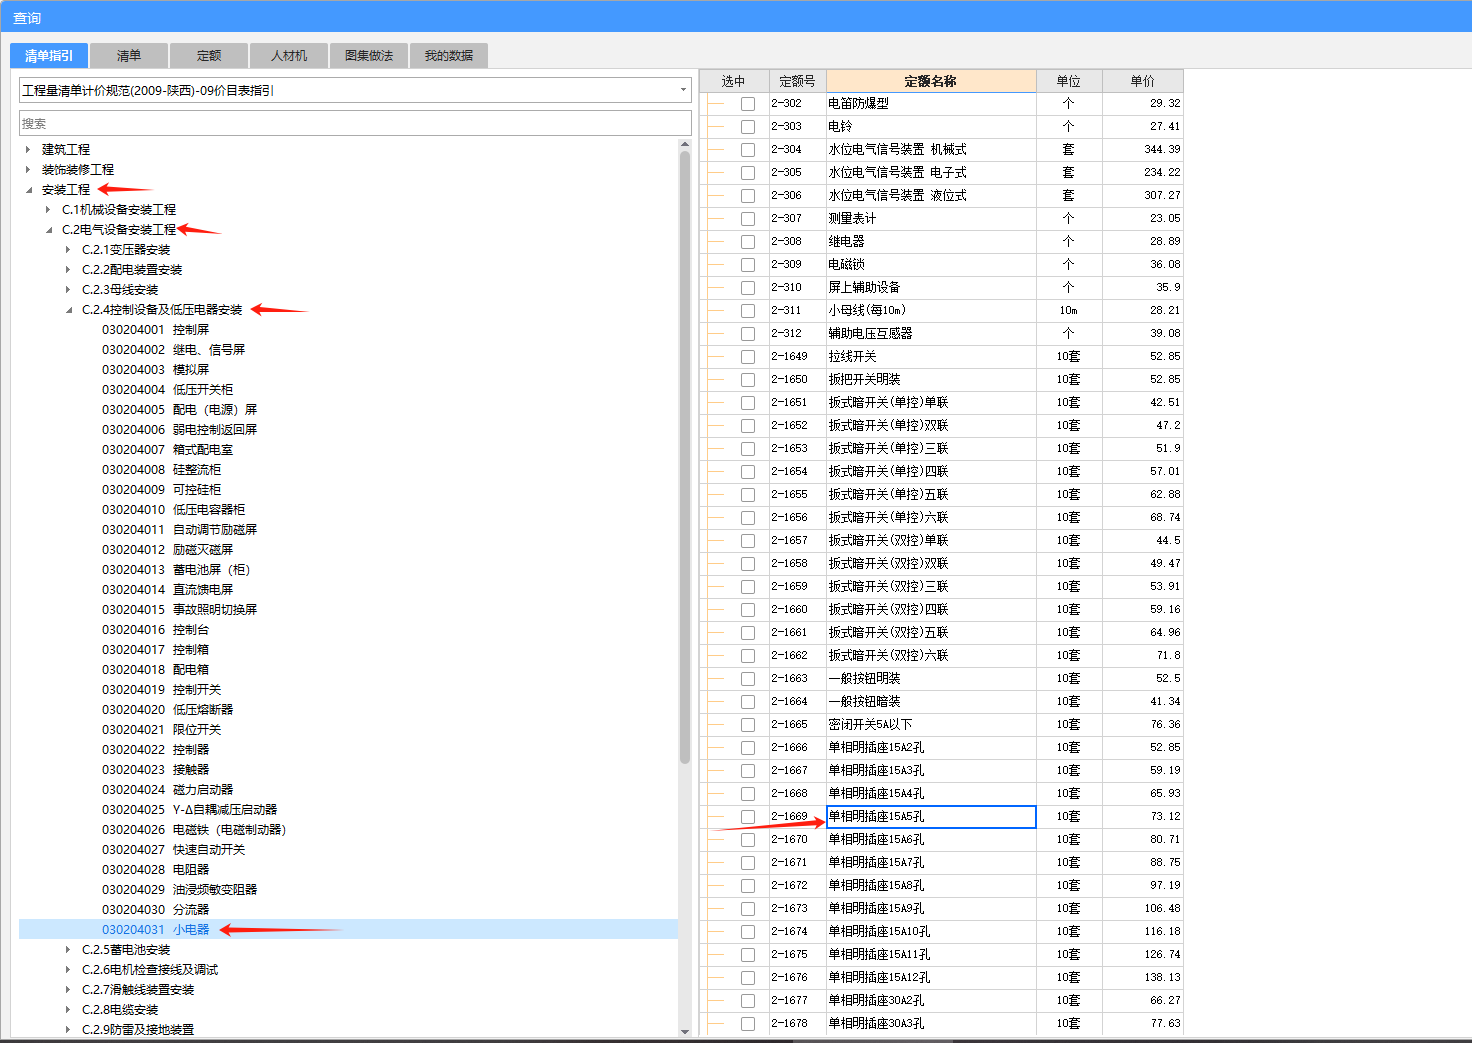Select tree item 030204001 控制屏
Image resolution: width=1472 pixels, height=1043 pixels.
[x=155, y=329]
